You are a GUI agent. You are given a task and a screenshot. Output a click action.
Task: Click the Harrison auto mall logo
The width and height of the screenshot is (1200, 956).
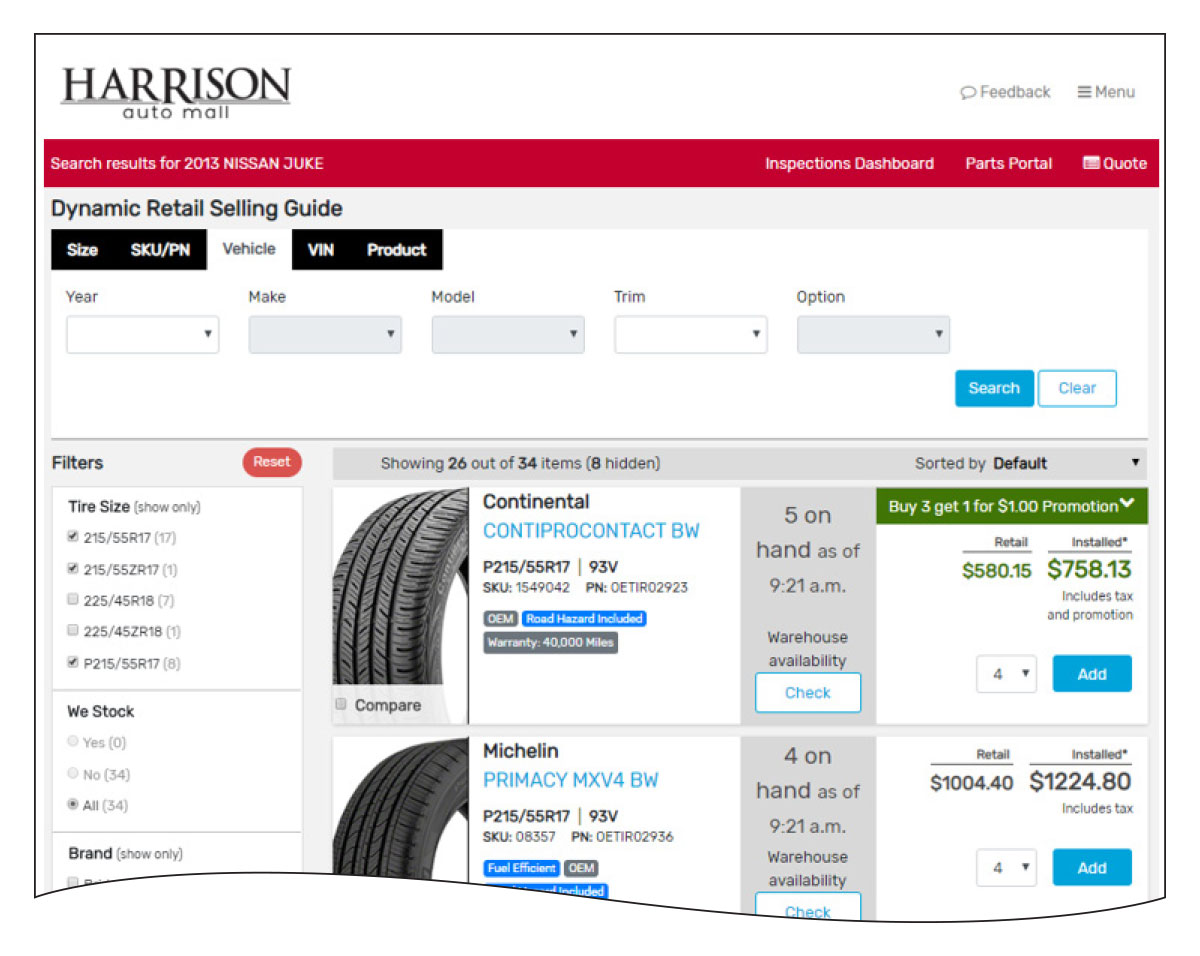tap(176, 93)
